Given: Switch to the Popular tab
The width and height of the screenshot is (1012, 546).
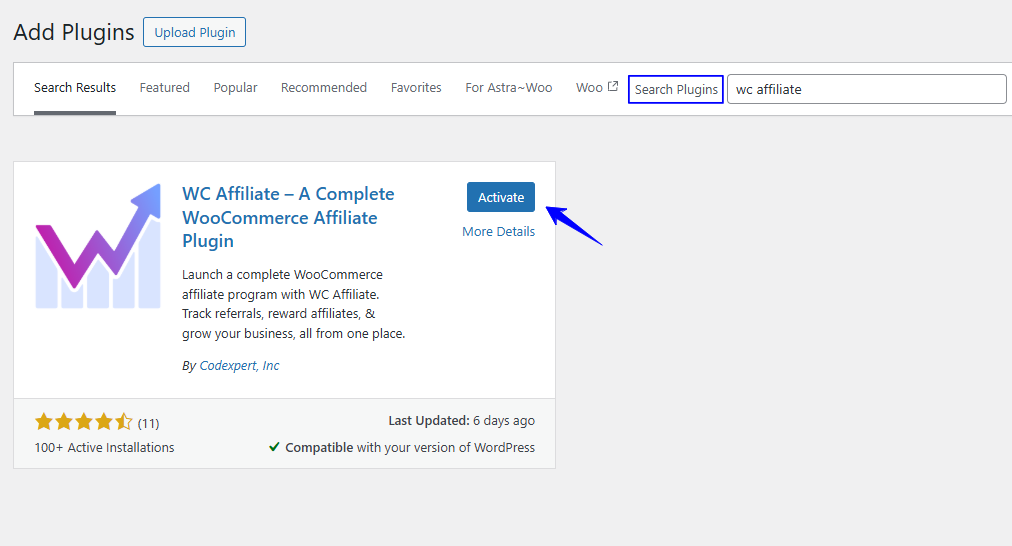Looking at the screenshot, I should [236, 88].
